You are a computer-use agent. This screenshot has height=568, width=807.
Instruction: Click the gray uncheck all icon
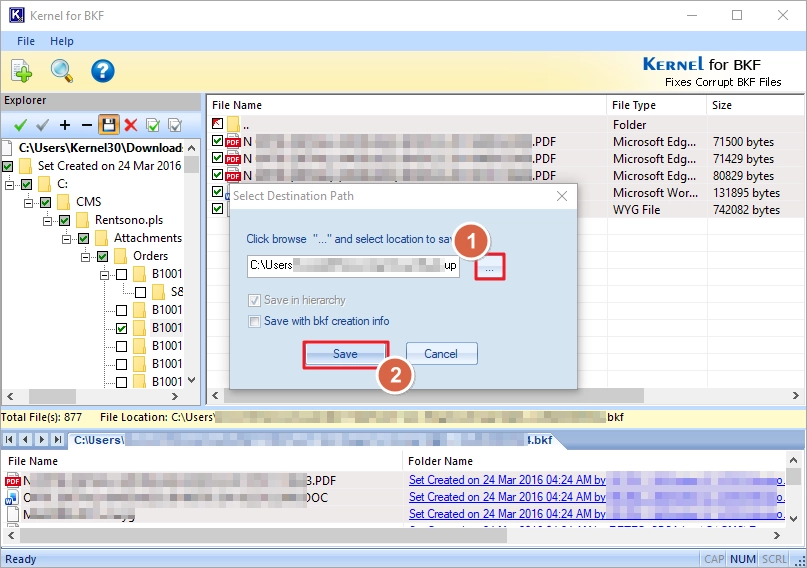(43, 125)
